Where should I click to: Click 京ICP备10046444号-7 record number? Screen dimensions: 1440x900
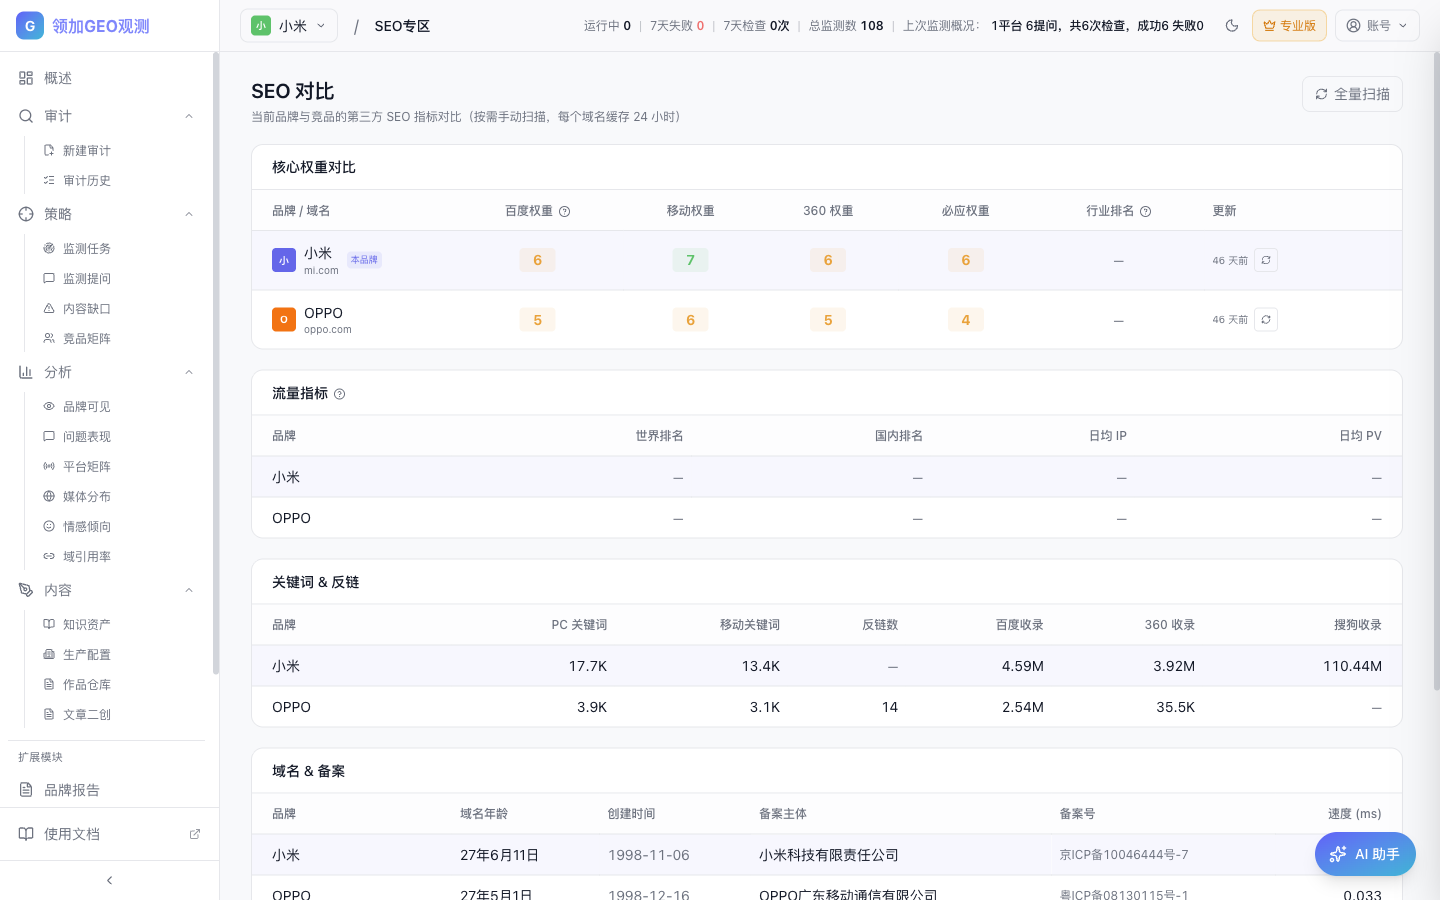(1124, 855)
